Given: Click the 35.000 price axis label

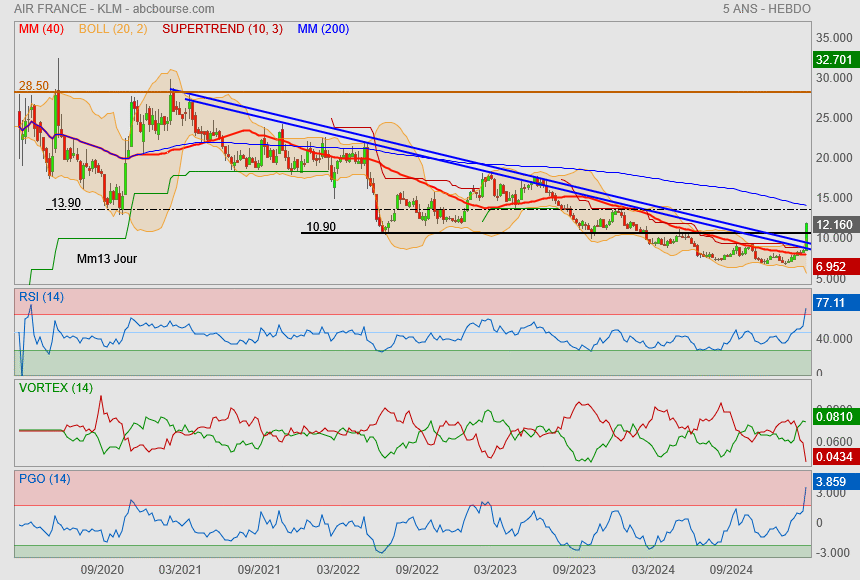Looking at the screenshot, I should (834, 38).
